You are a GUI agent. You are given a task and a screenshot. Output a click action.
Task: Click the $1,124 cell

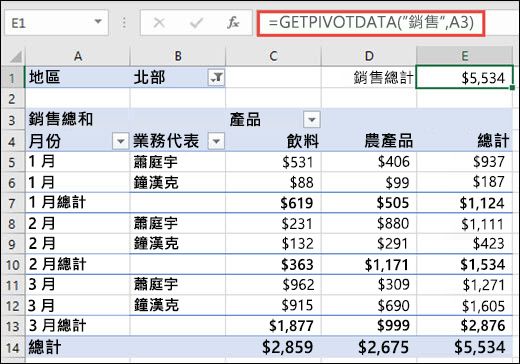(464, 203)
